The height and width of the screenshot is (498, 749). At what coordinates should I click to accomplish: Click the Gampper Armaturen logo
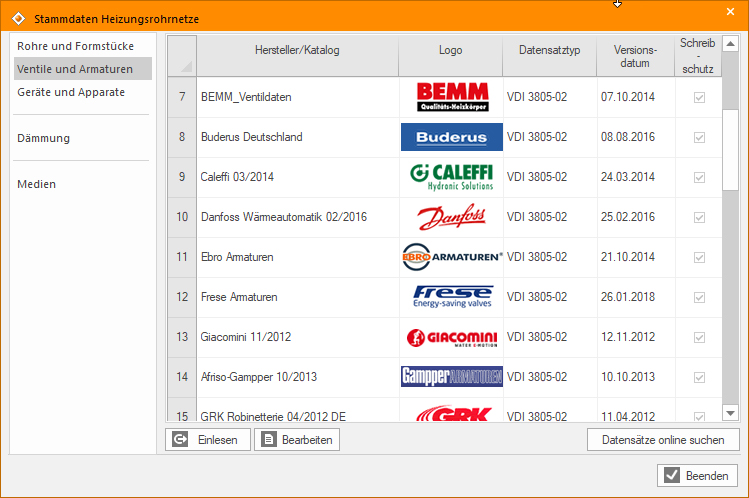pos(452,376)
